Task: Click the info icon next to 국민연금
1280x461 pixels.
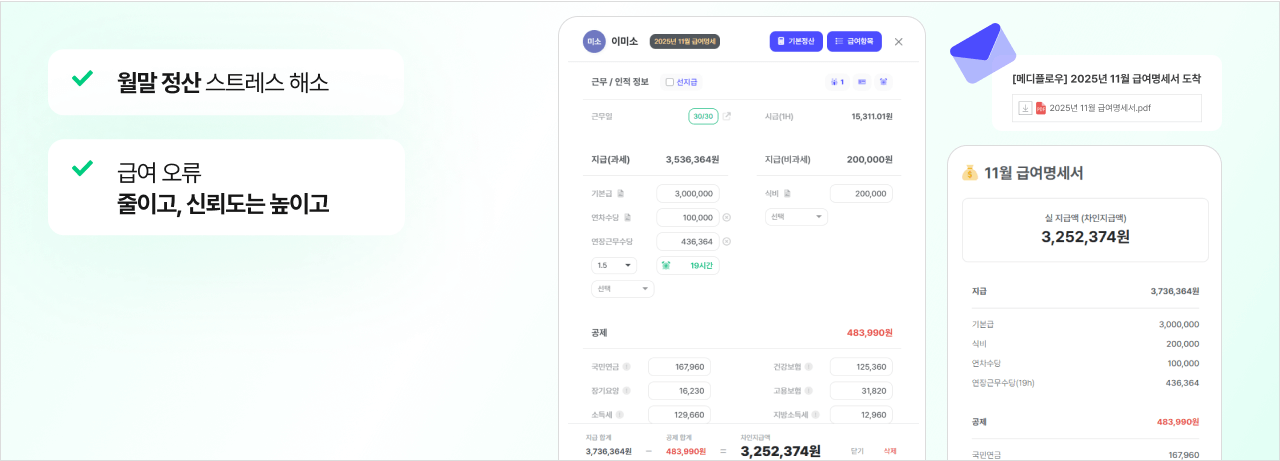Action: tap(626, 366)
